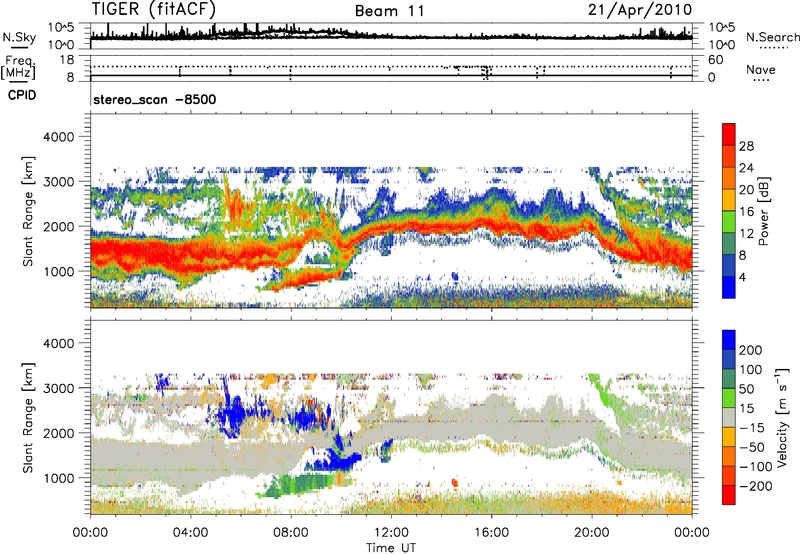Click the "04:00" time tick label
The image size is (800, 554).
point(190,533)
